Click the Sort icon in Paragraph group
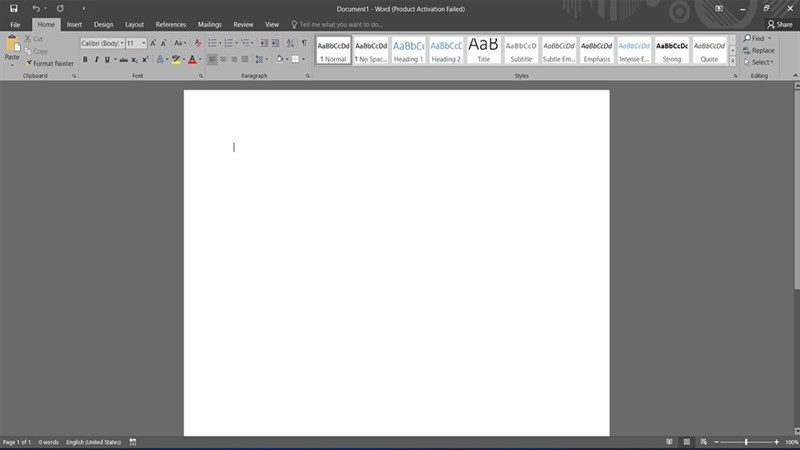This screenshot has width=800, height=450. (x=290, y=43)
